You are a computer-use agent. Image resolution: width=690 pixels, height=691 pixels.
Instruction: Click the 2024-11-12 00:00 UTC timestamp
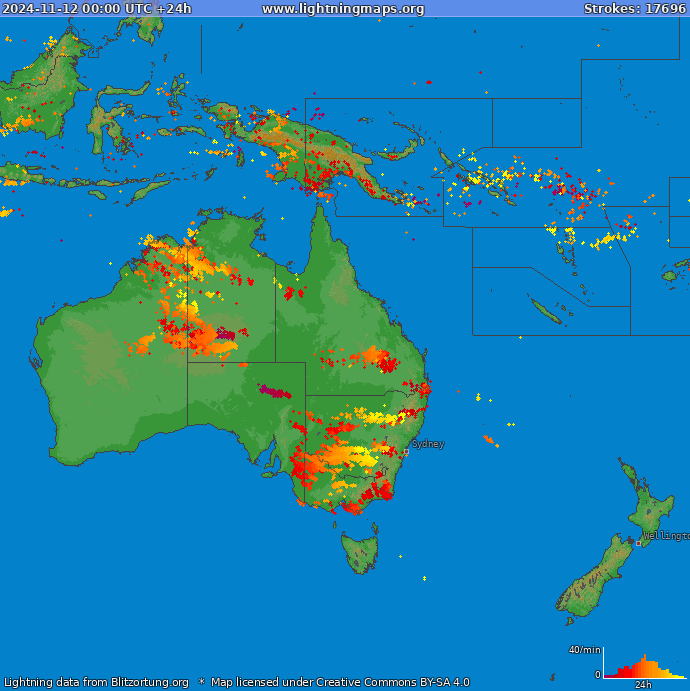click(x=97, y=9)
